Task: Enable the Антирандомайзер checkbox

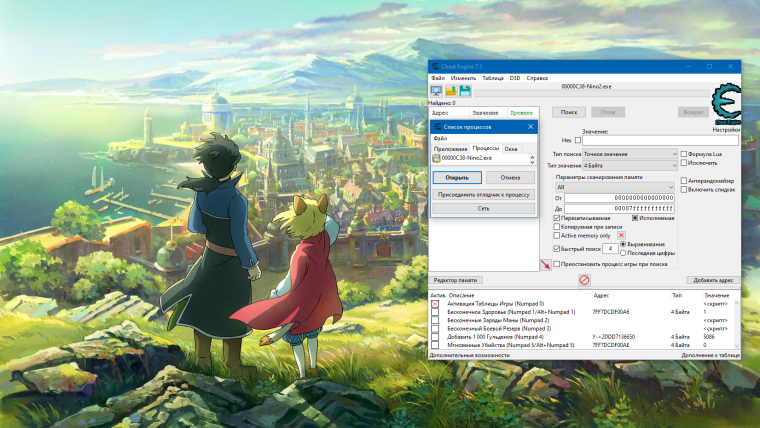Action: 683,181
